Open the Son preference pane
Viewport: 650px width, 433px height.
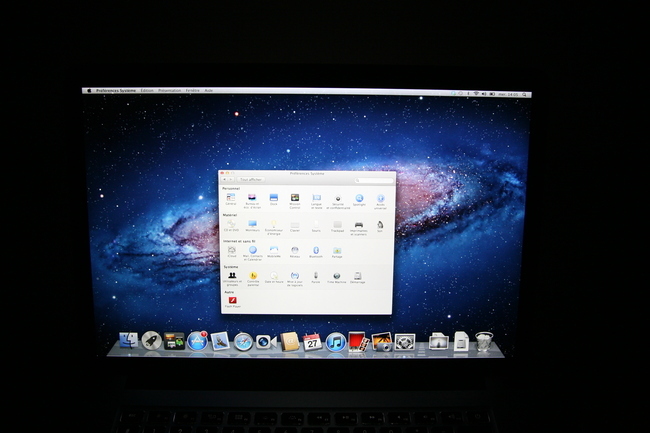click(x=380, y=227)
